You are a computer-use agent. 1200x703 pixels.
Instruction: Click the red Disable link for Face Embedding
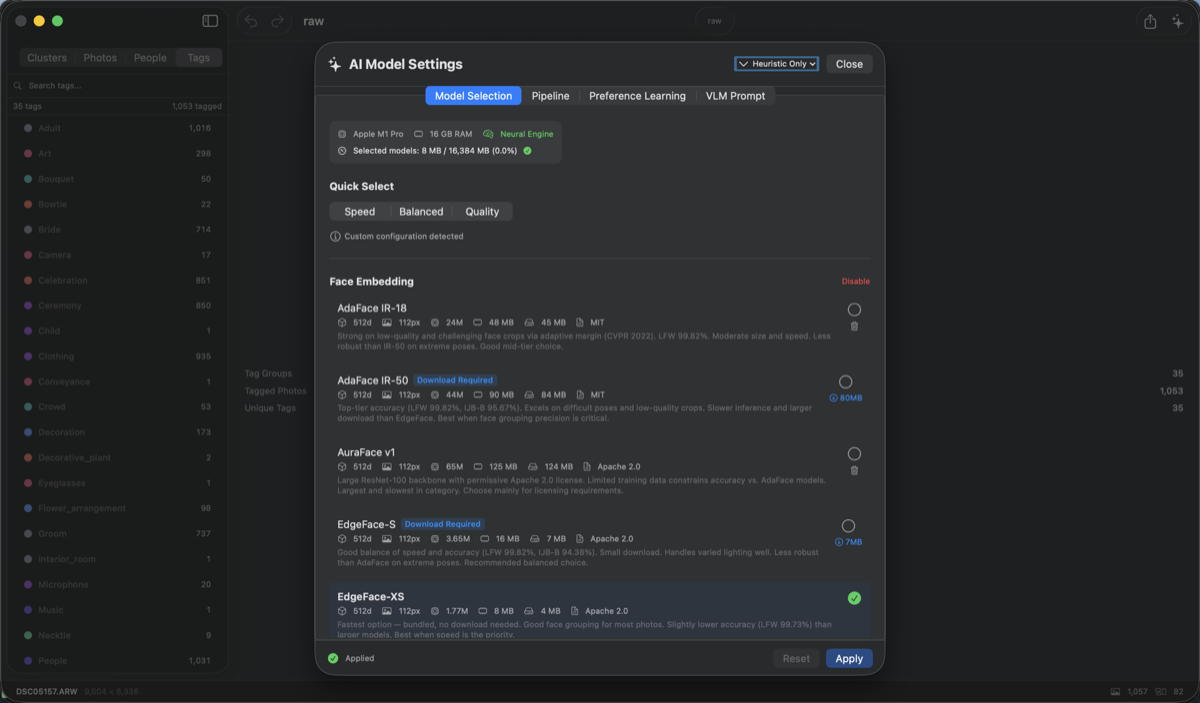[856, 282]
